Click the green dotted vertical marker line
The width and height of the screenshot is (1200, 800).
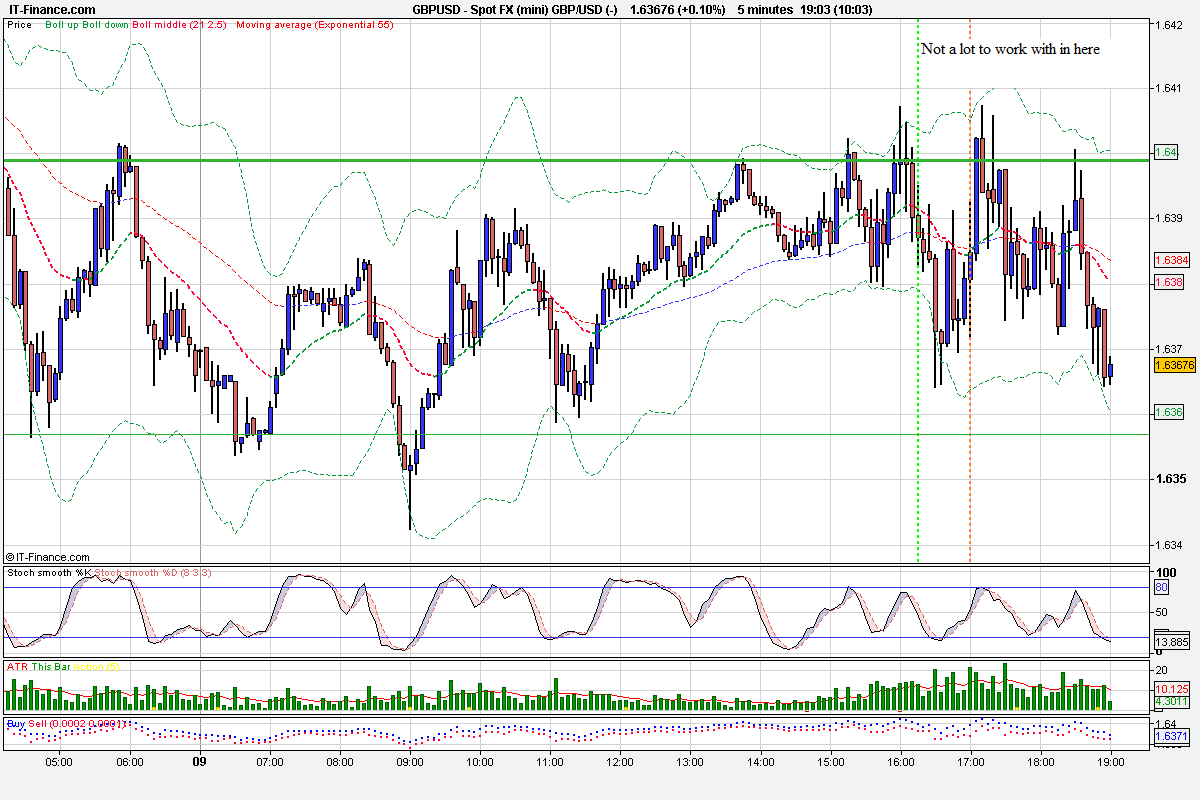coord(918,290)
